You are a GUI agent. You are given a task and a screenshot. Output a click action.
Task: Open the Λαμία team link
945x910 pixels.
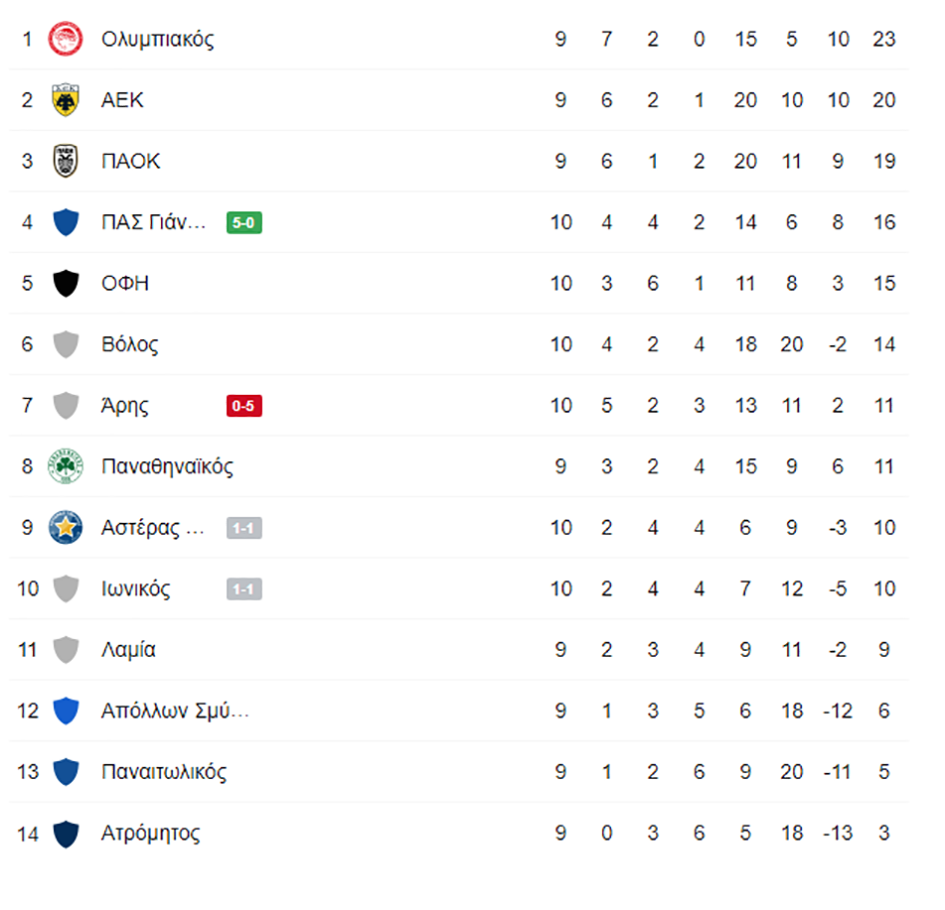coord(128,650)
